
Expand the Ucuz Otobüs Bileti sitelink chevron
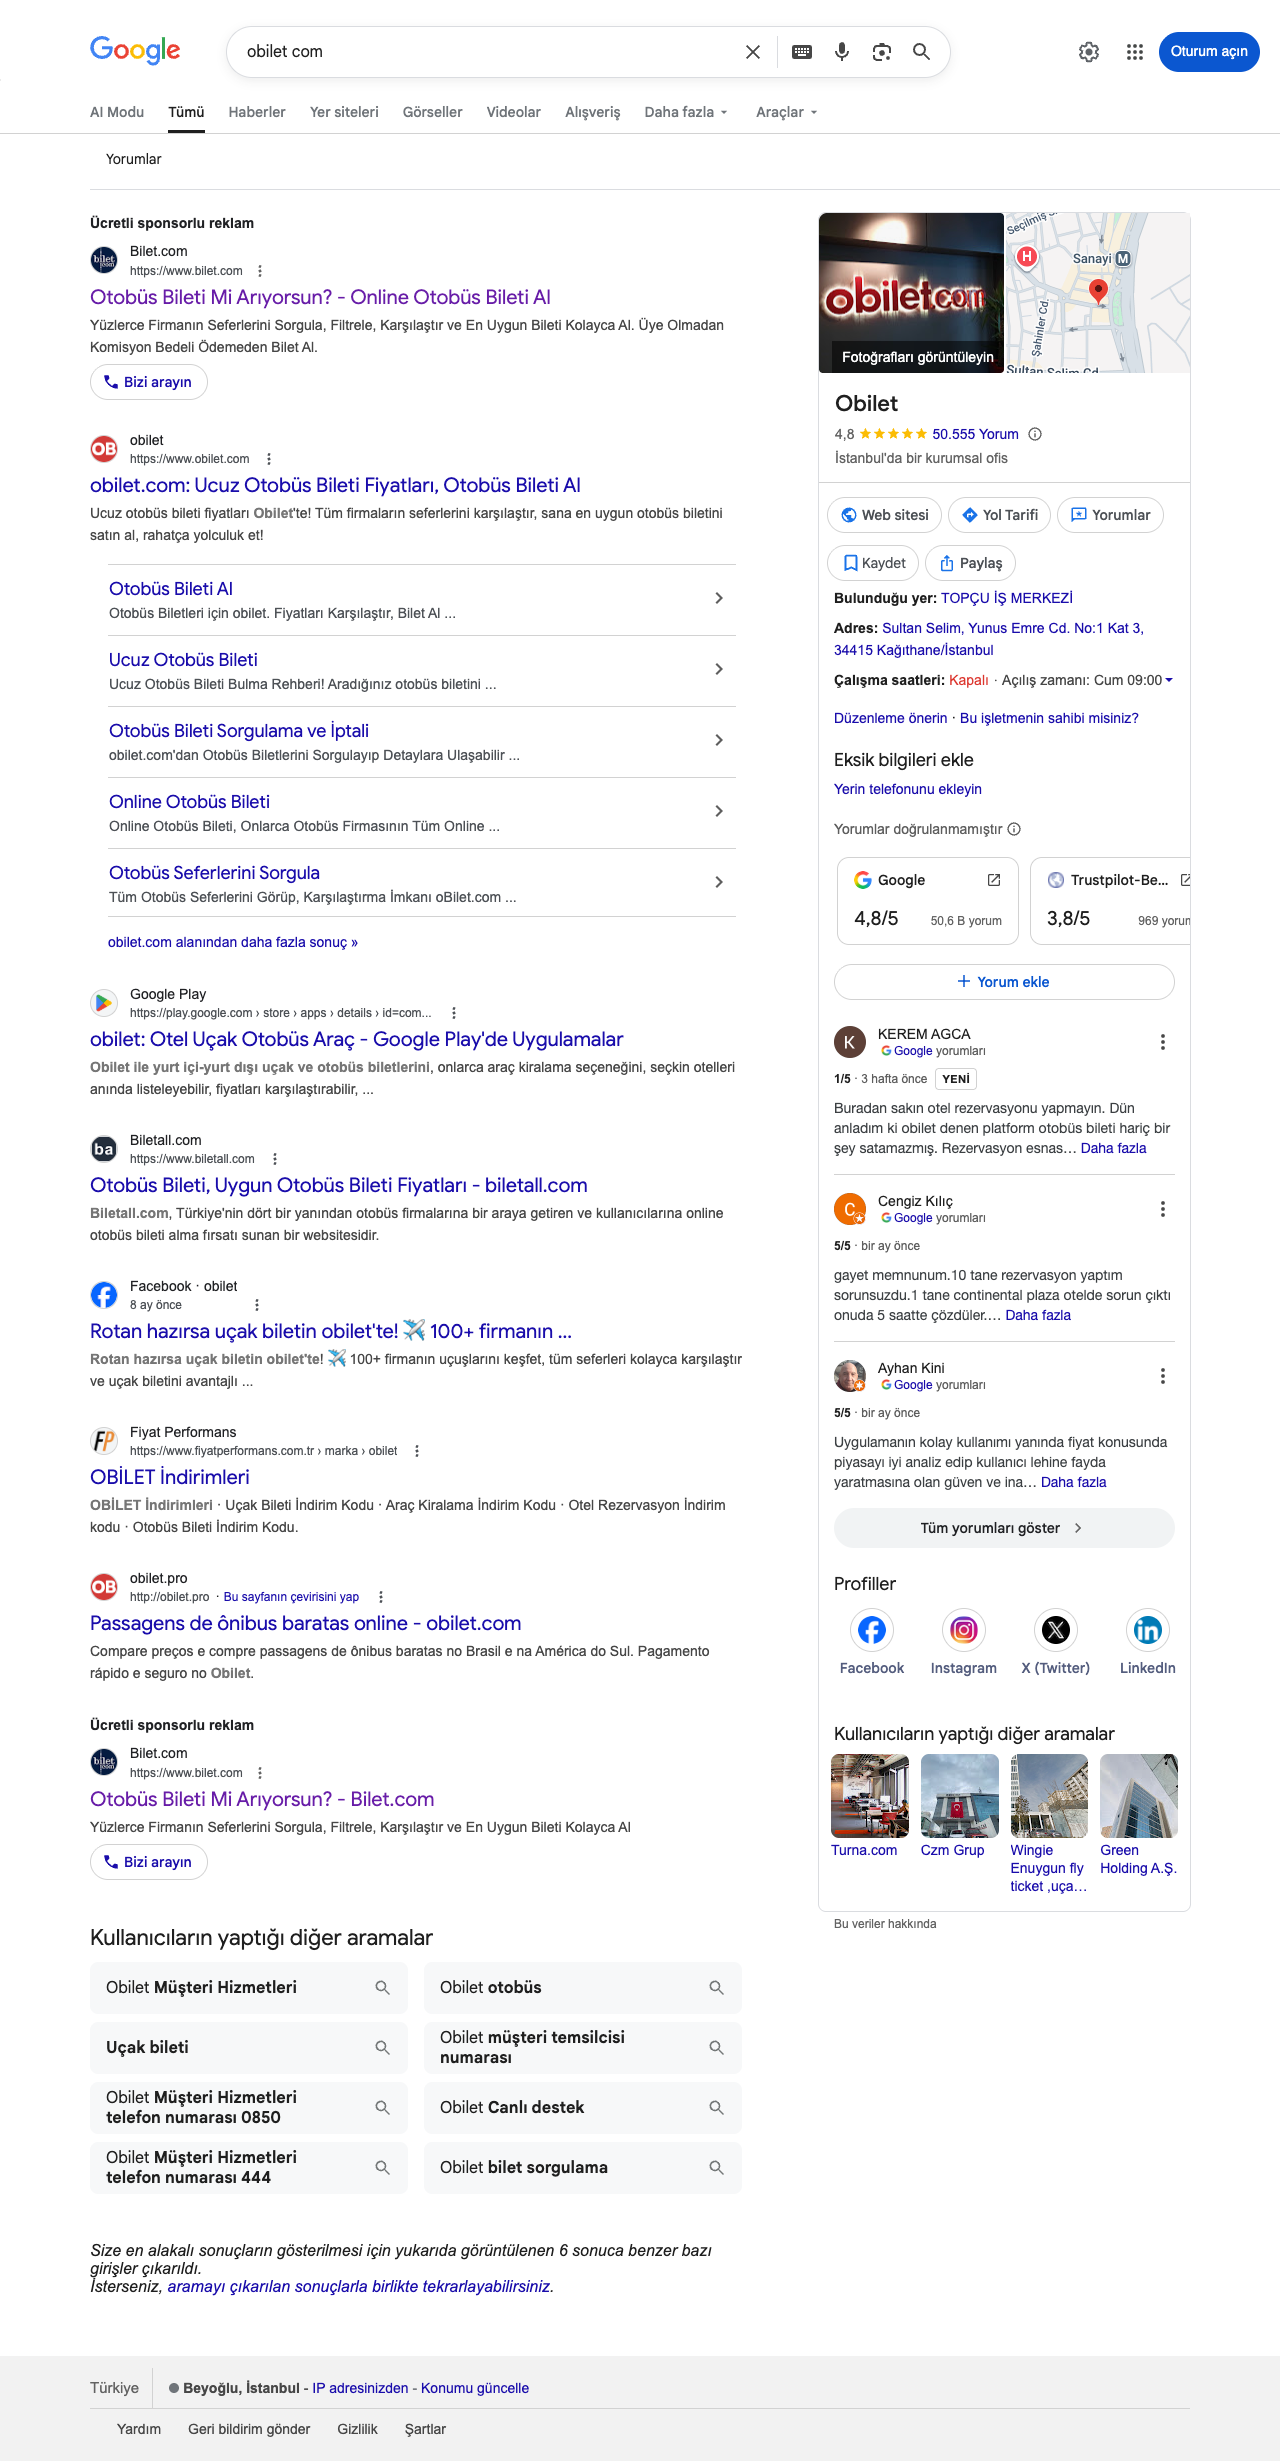pyautogui.click(x=719, y=669)
